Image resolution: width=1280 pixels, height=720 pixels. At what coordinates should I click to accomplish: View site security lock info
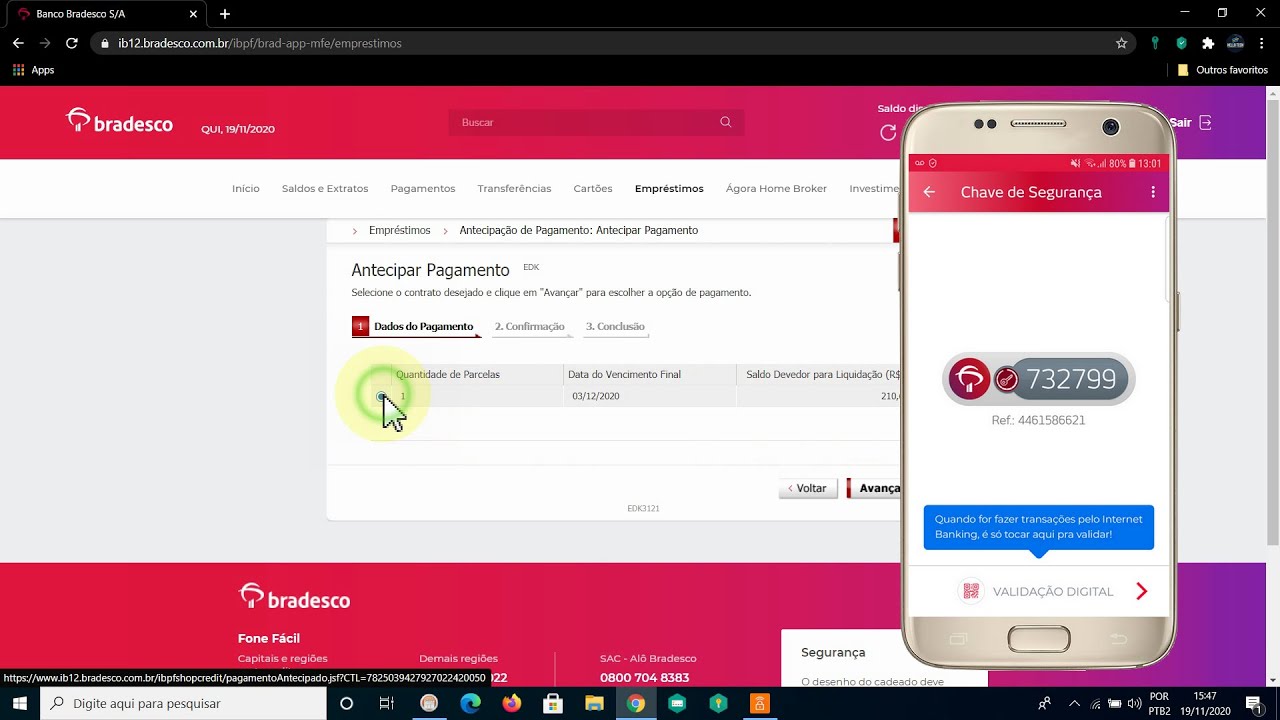click(x=105, y=43)
